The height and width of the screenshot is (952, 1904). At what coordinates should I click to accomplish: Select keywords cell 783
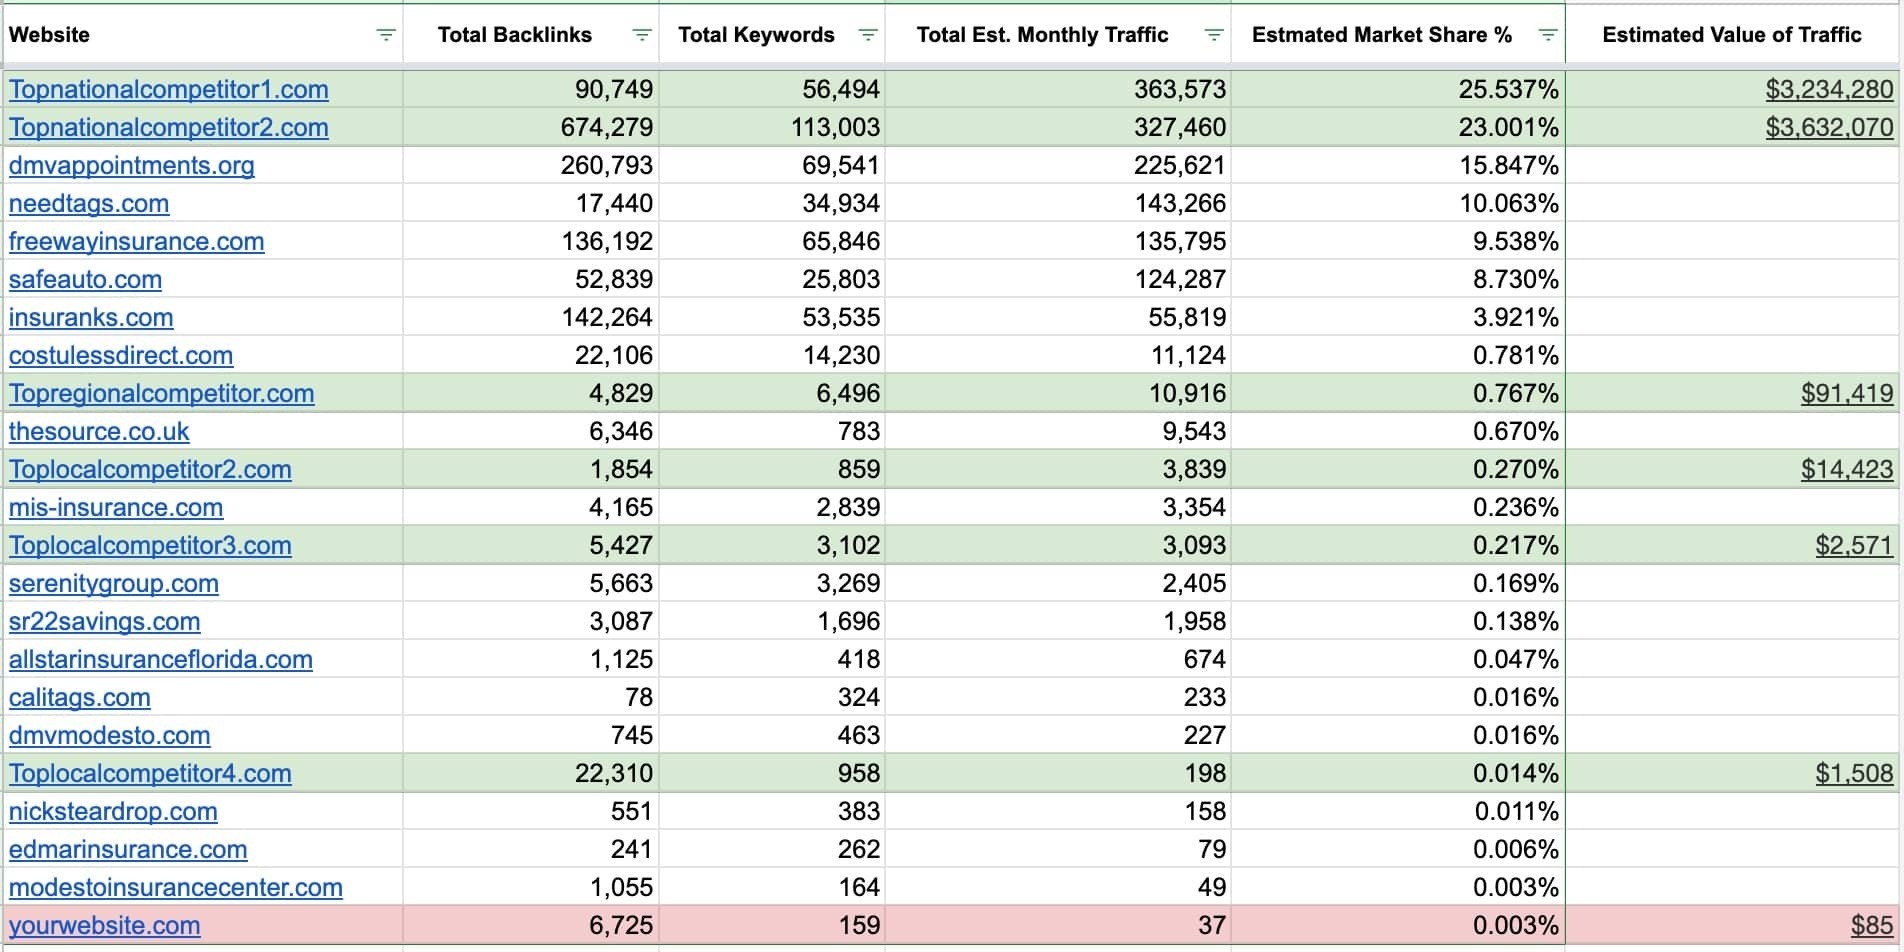point(772,432)
